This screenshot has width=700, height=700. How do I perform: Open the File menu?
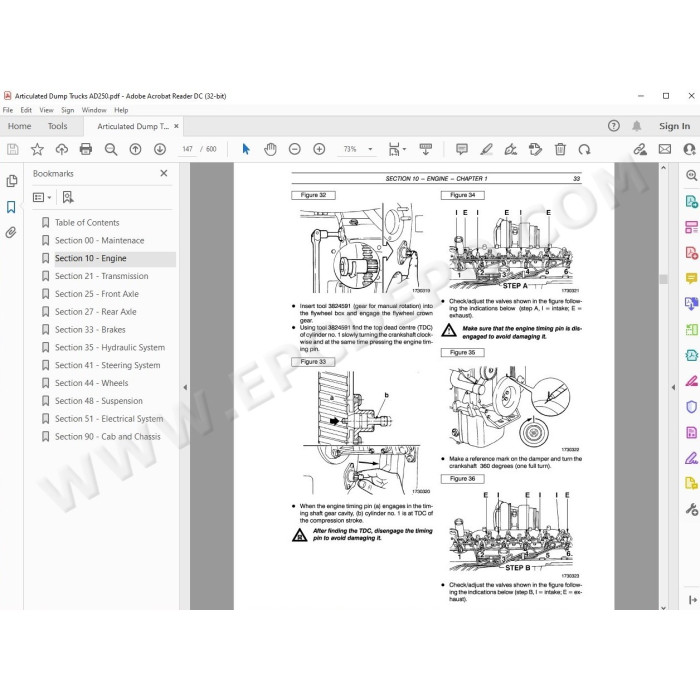point(8,110)
